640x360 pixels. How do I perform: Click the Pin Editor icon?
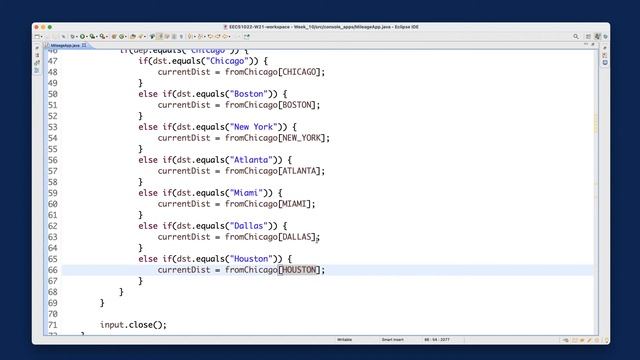coord(247,36)
